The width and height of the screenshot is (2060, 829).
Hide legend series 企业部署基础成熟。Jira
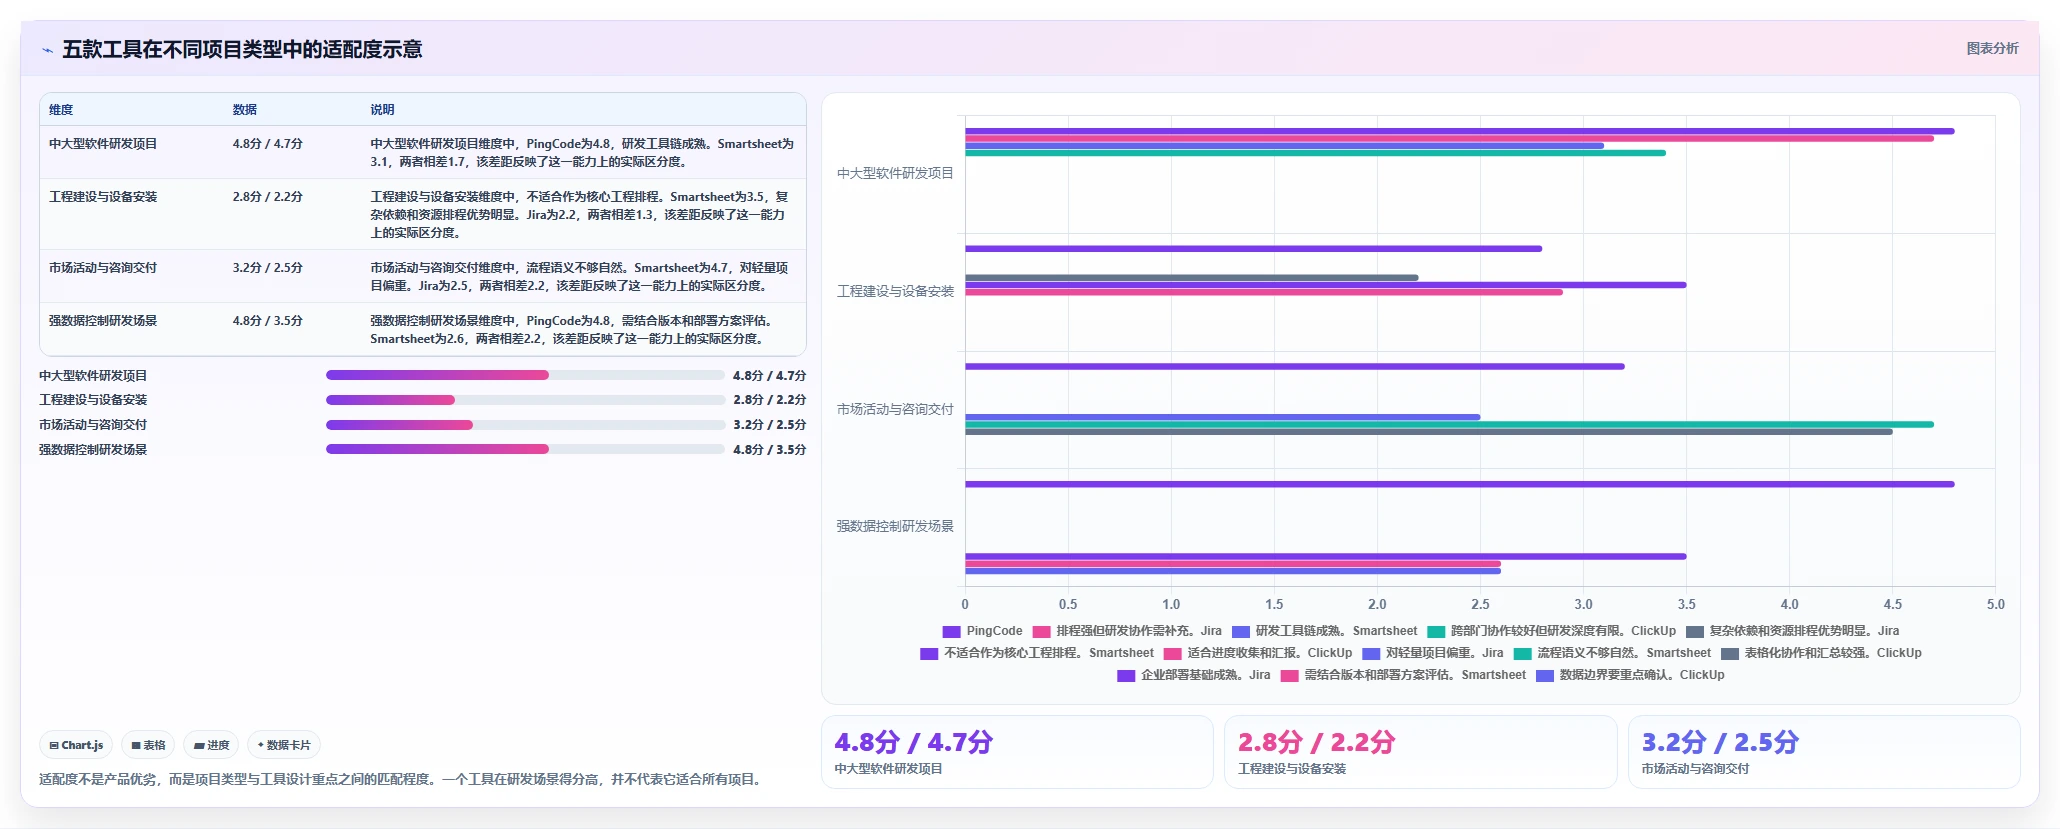1194,675
